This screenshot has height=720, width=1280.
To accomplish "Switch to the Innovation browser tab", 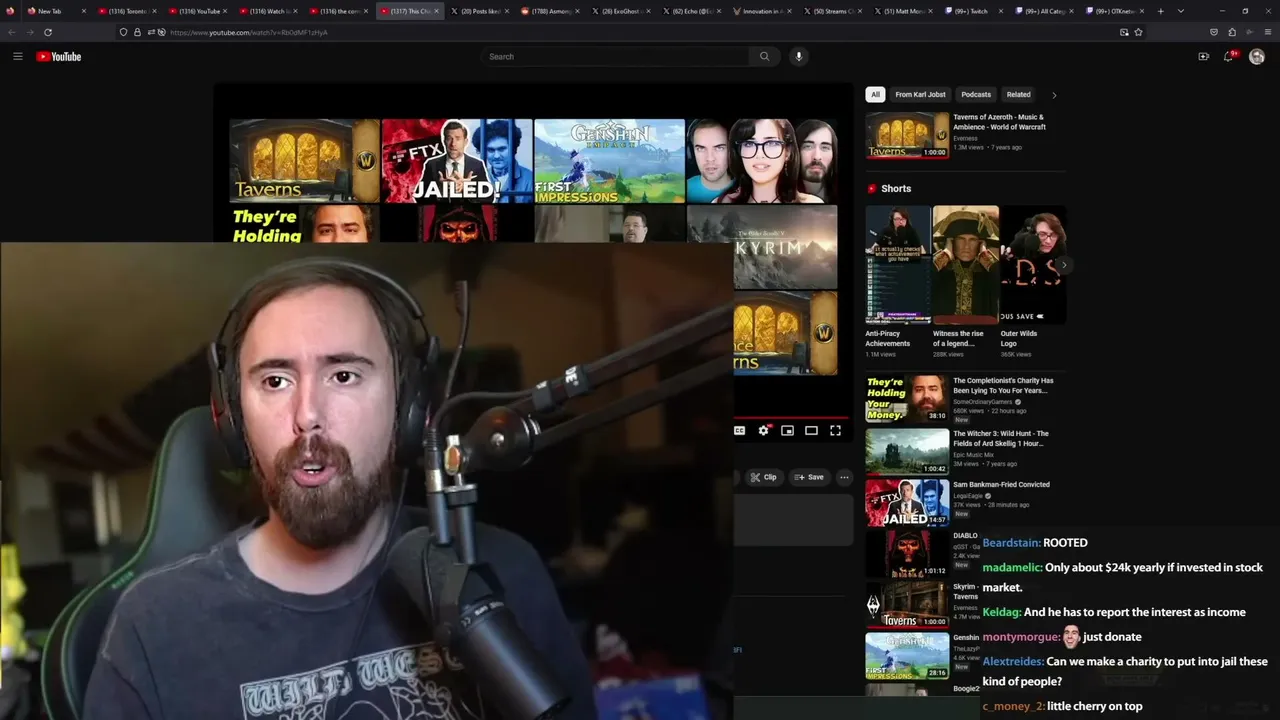I will point(761,11).
